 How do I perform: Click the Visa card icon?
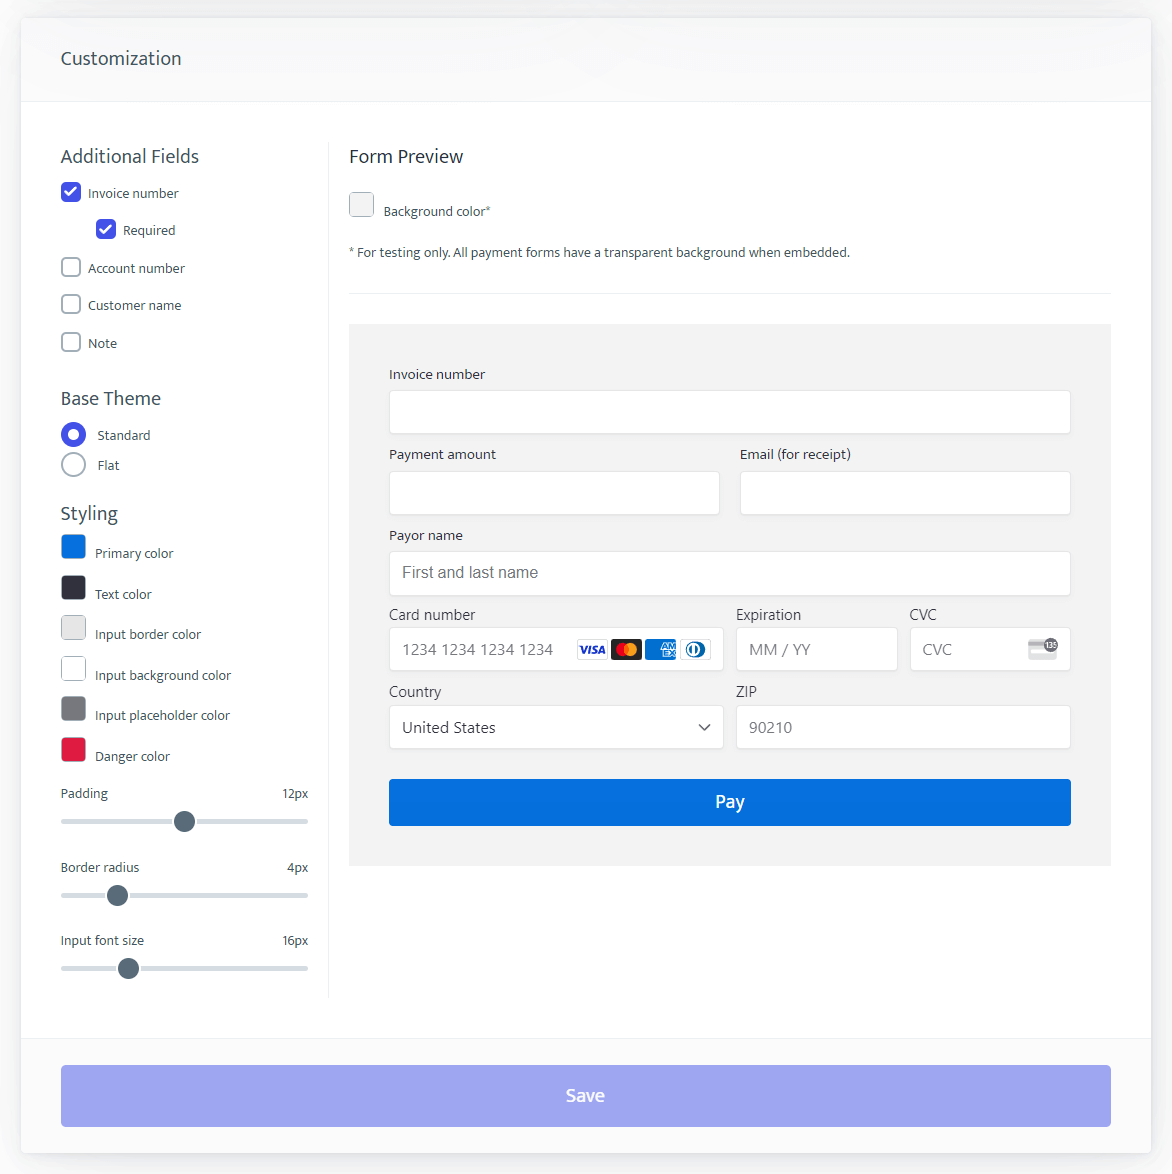coord(592,649)
